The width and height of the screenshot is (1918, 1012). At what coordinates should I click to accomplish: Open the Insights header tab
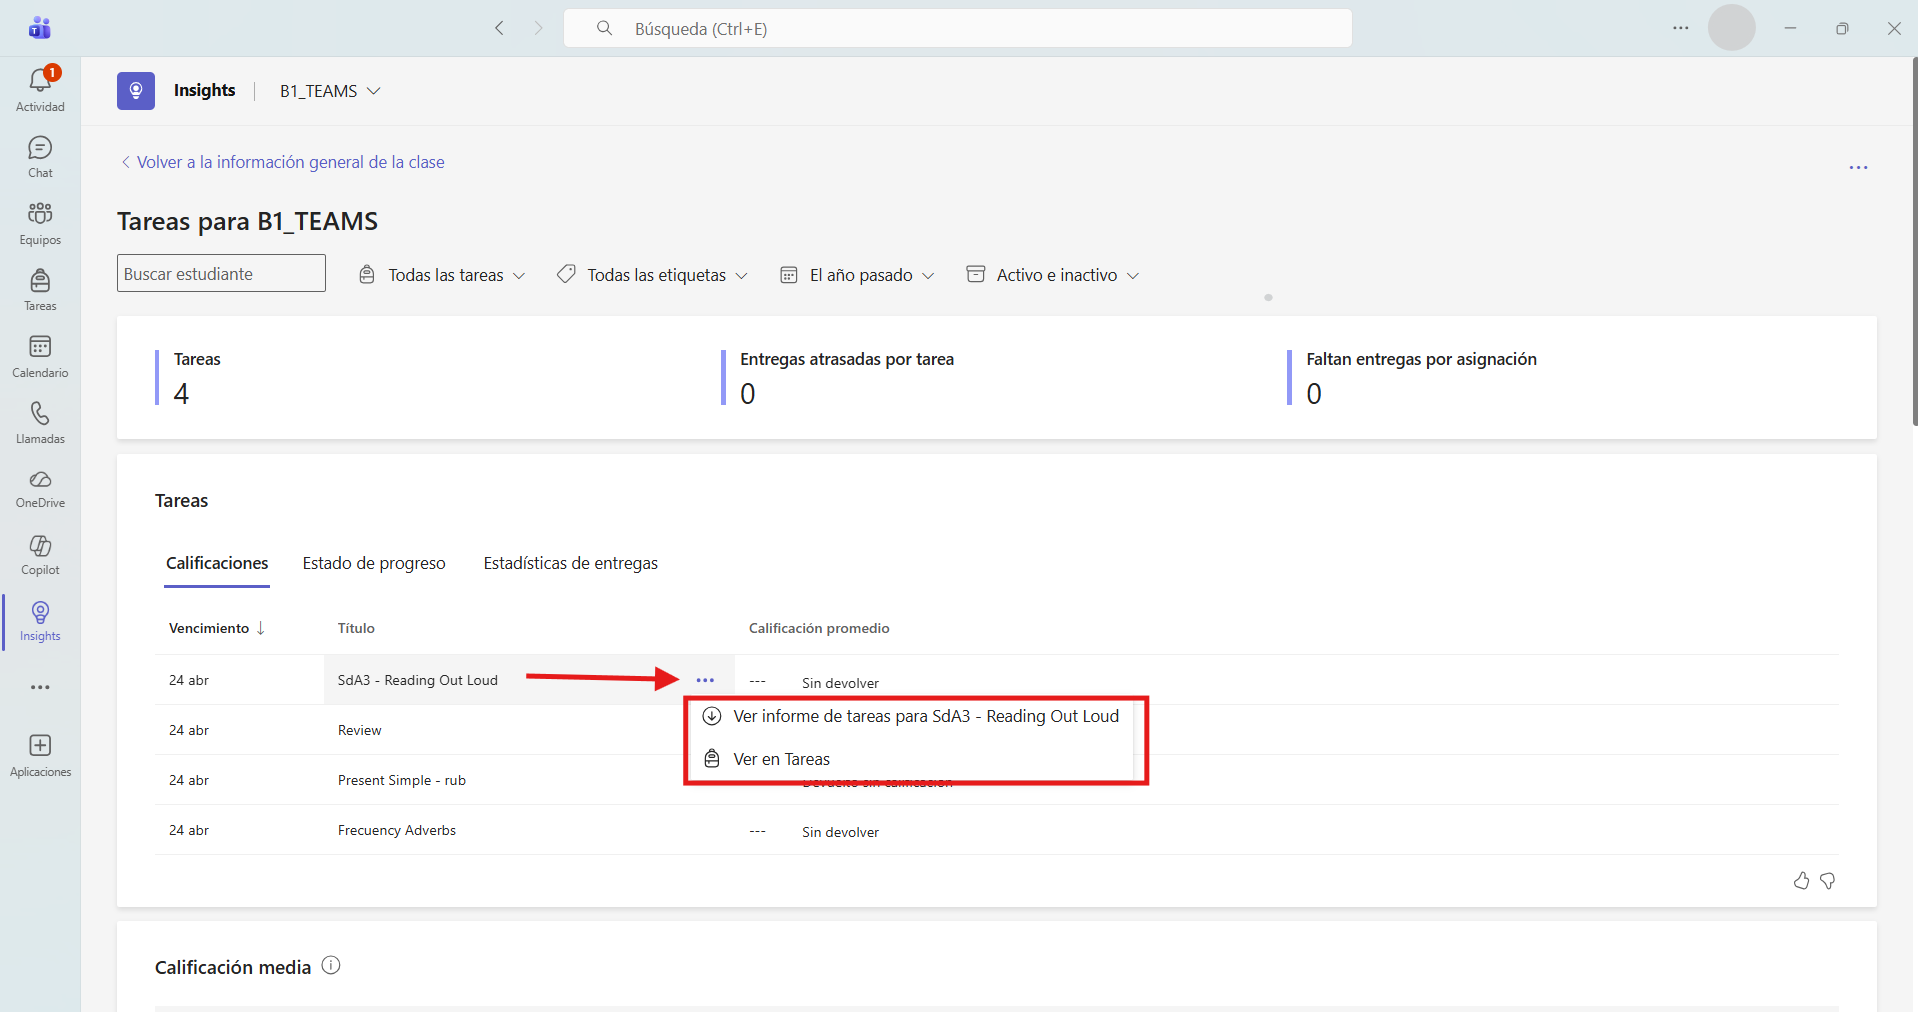(204, 90)
